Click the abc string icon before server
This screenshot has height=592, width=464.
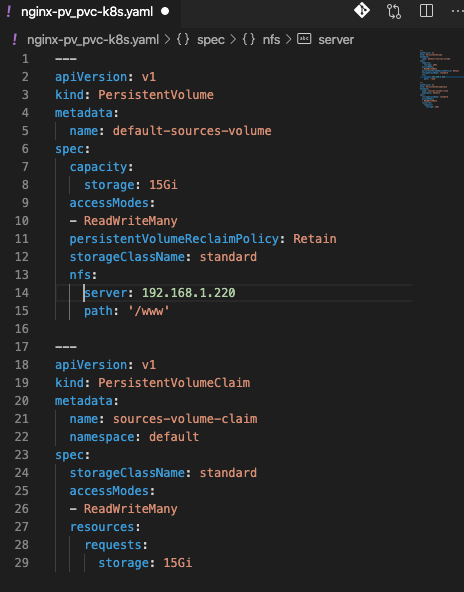coord(304,39)
